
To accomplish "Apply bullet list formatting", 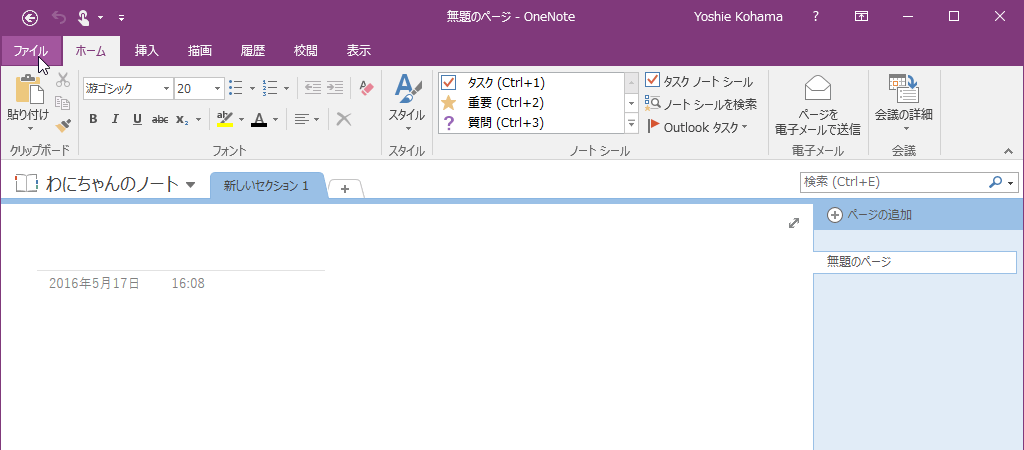I will [236, 88].
